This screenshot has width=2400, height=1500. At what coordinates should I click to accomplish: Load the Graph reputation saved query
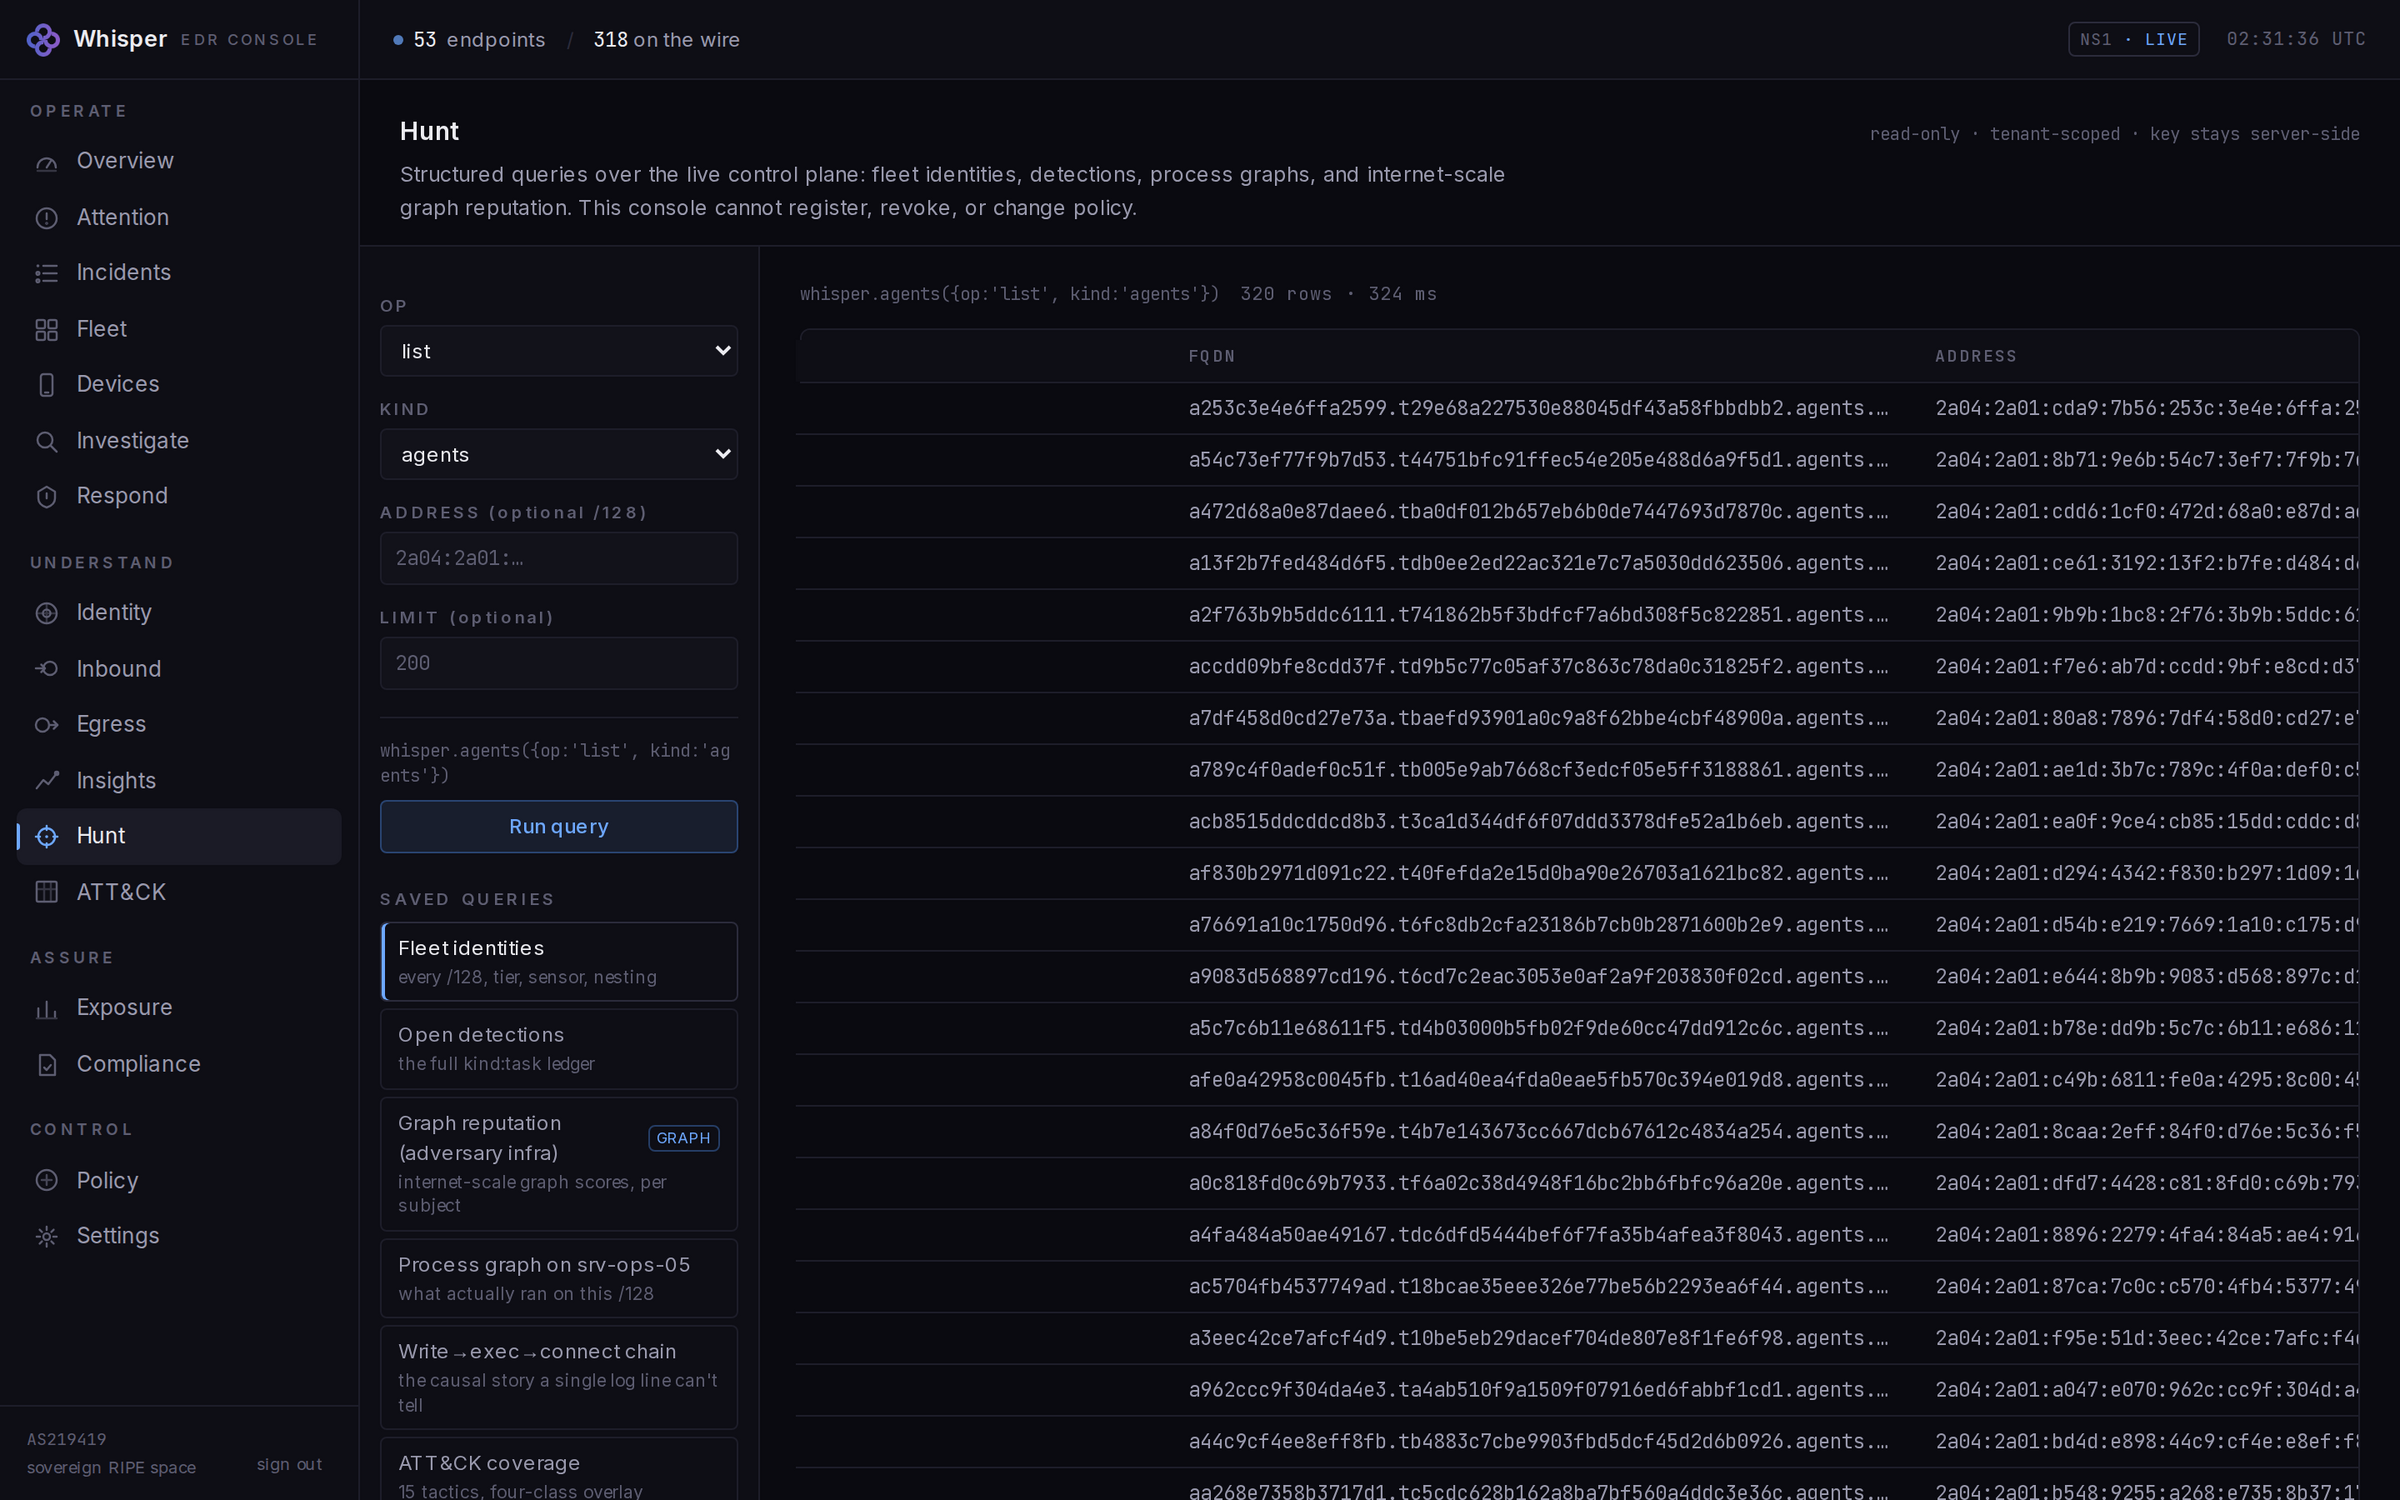coord(559,1164)
